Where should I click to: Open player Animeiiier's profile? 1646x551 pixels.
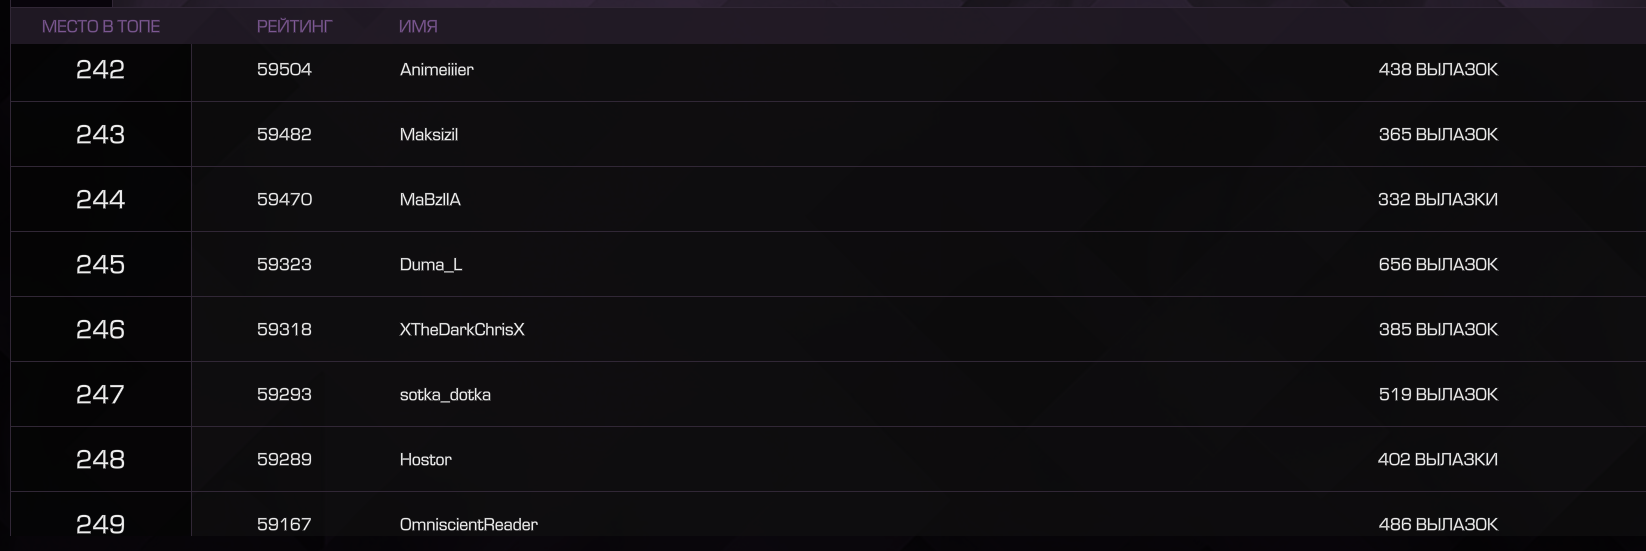[437, 70]
